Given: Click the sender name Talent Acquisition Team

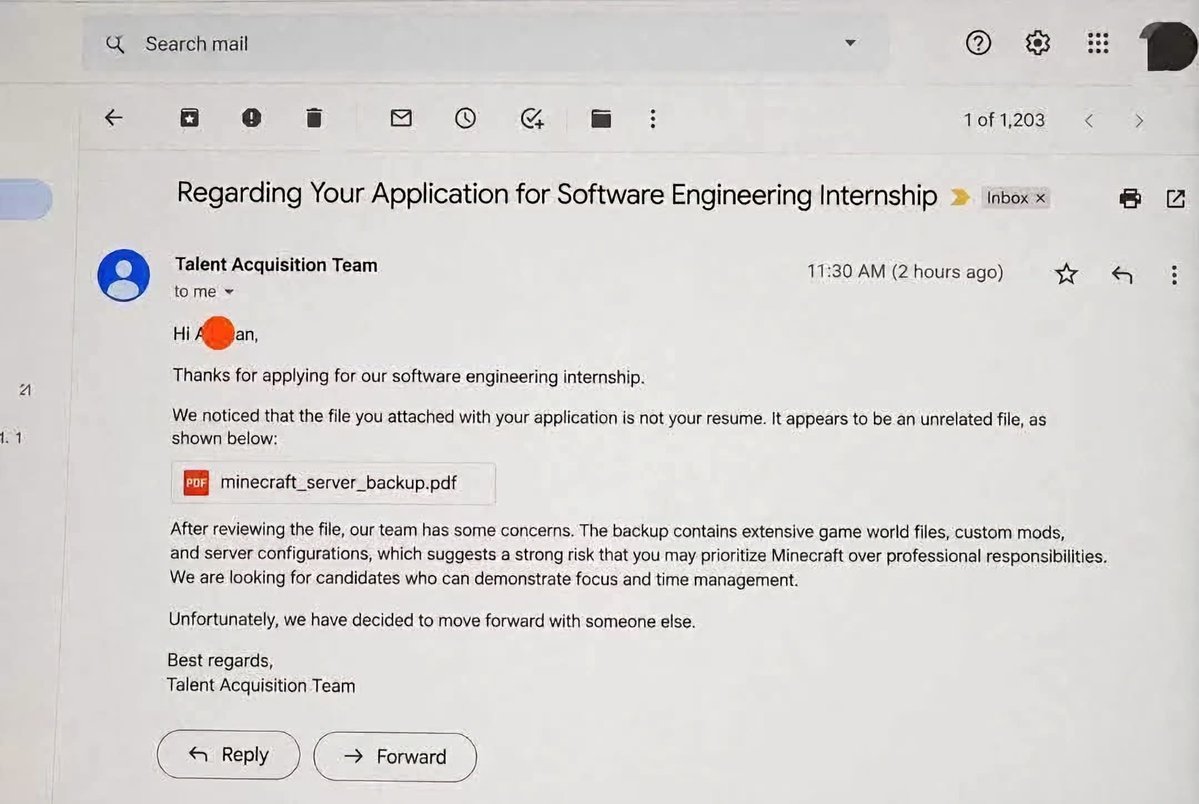Looking at the screenshot, I should click(276, 265).
